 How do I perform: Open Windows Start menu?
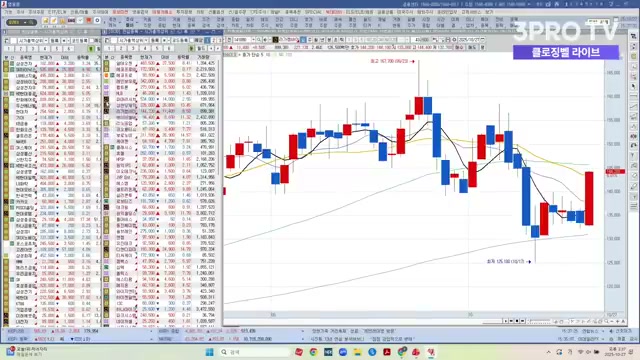click(209, 352)
